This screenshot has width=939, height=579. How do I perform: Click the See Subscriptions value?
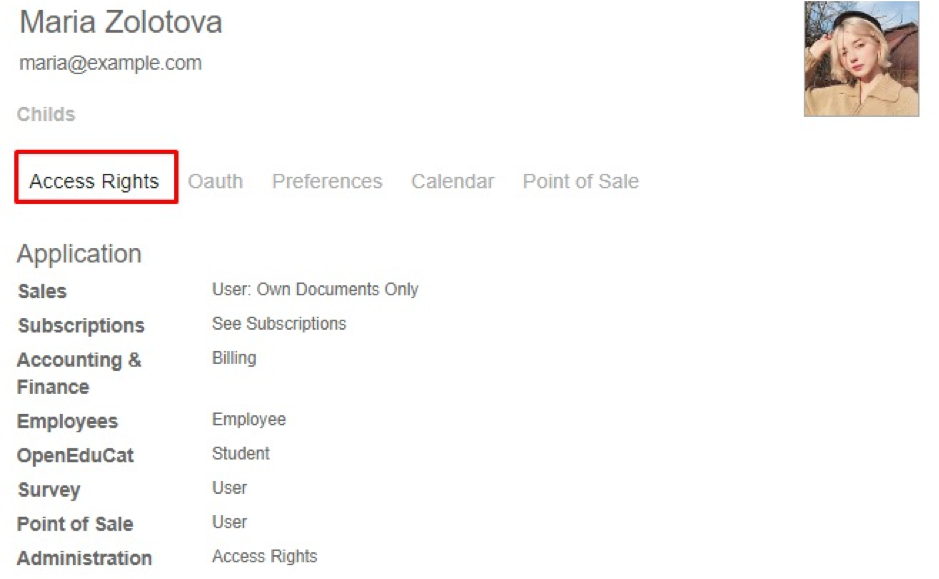279,323
